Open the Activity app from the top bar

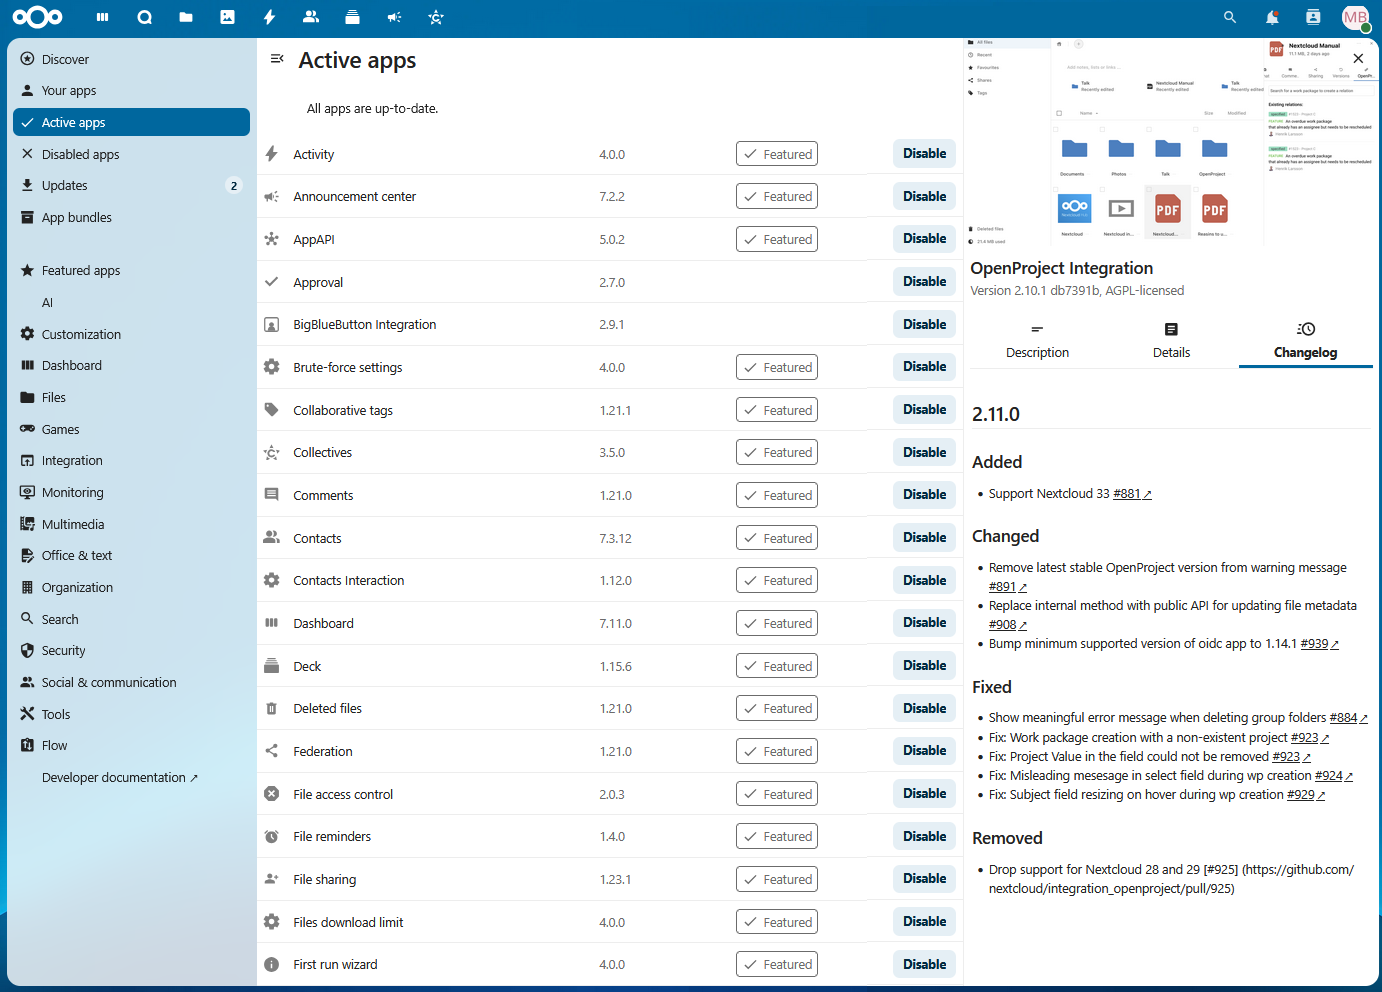point(269,17)
